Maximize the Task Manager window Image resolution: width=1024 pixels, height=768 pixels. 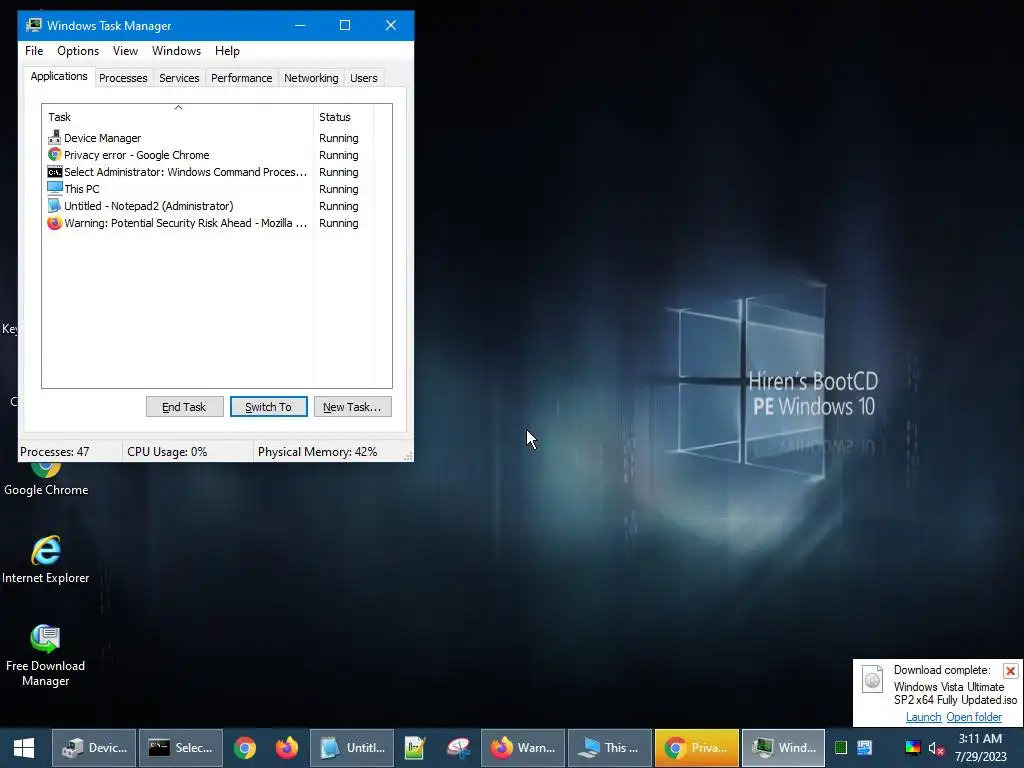pyautogui.click(x=345, y=25)
